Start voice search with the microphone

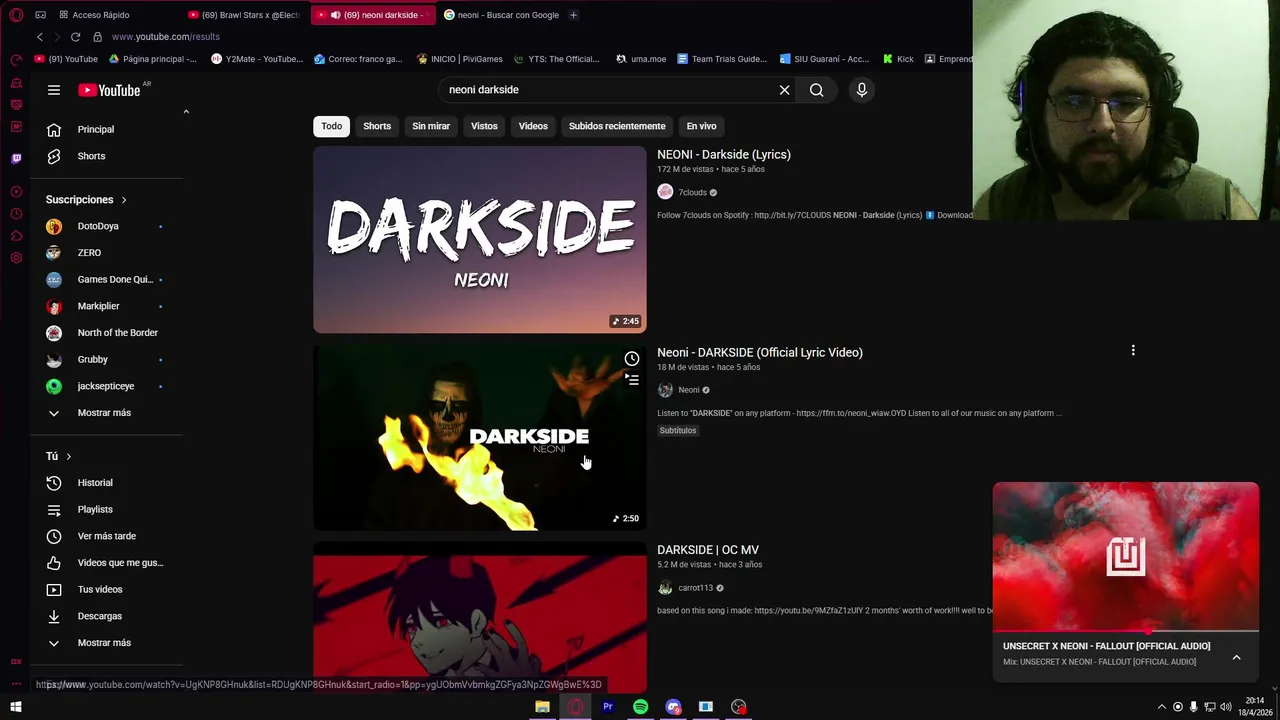862,90
